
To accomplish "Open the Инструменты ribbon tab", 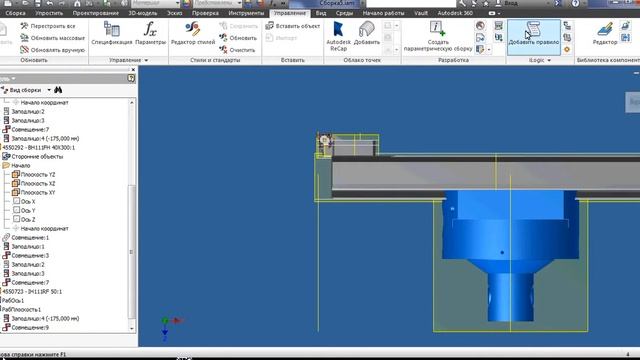I will (246, 13).
